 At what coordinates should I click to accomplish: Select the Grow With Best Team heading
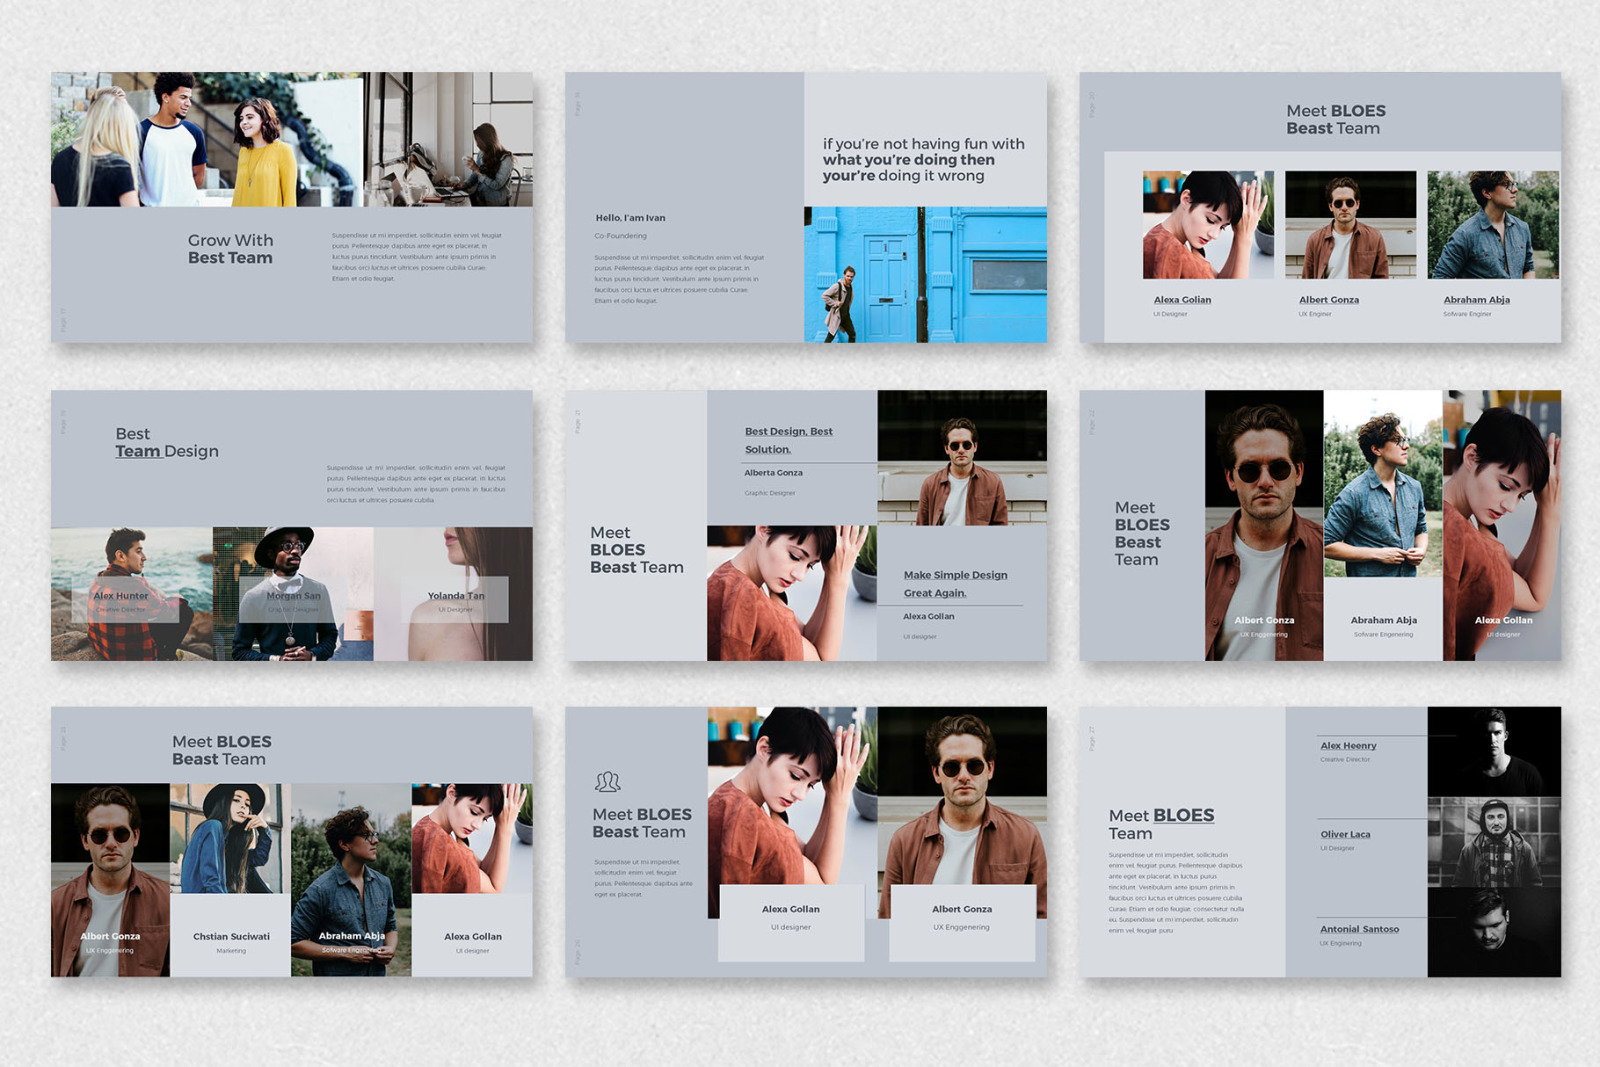tap(230, 249)
